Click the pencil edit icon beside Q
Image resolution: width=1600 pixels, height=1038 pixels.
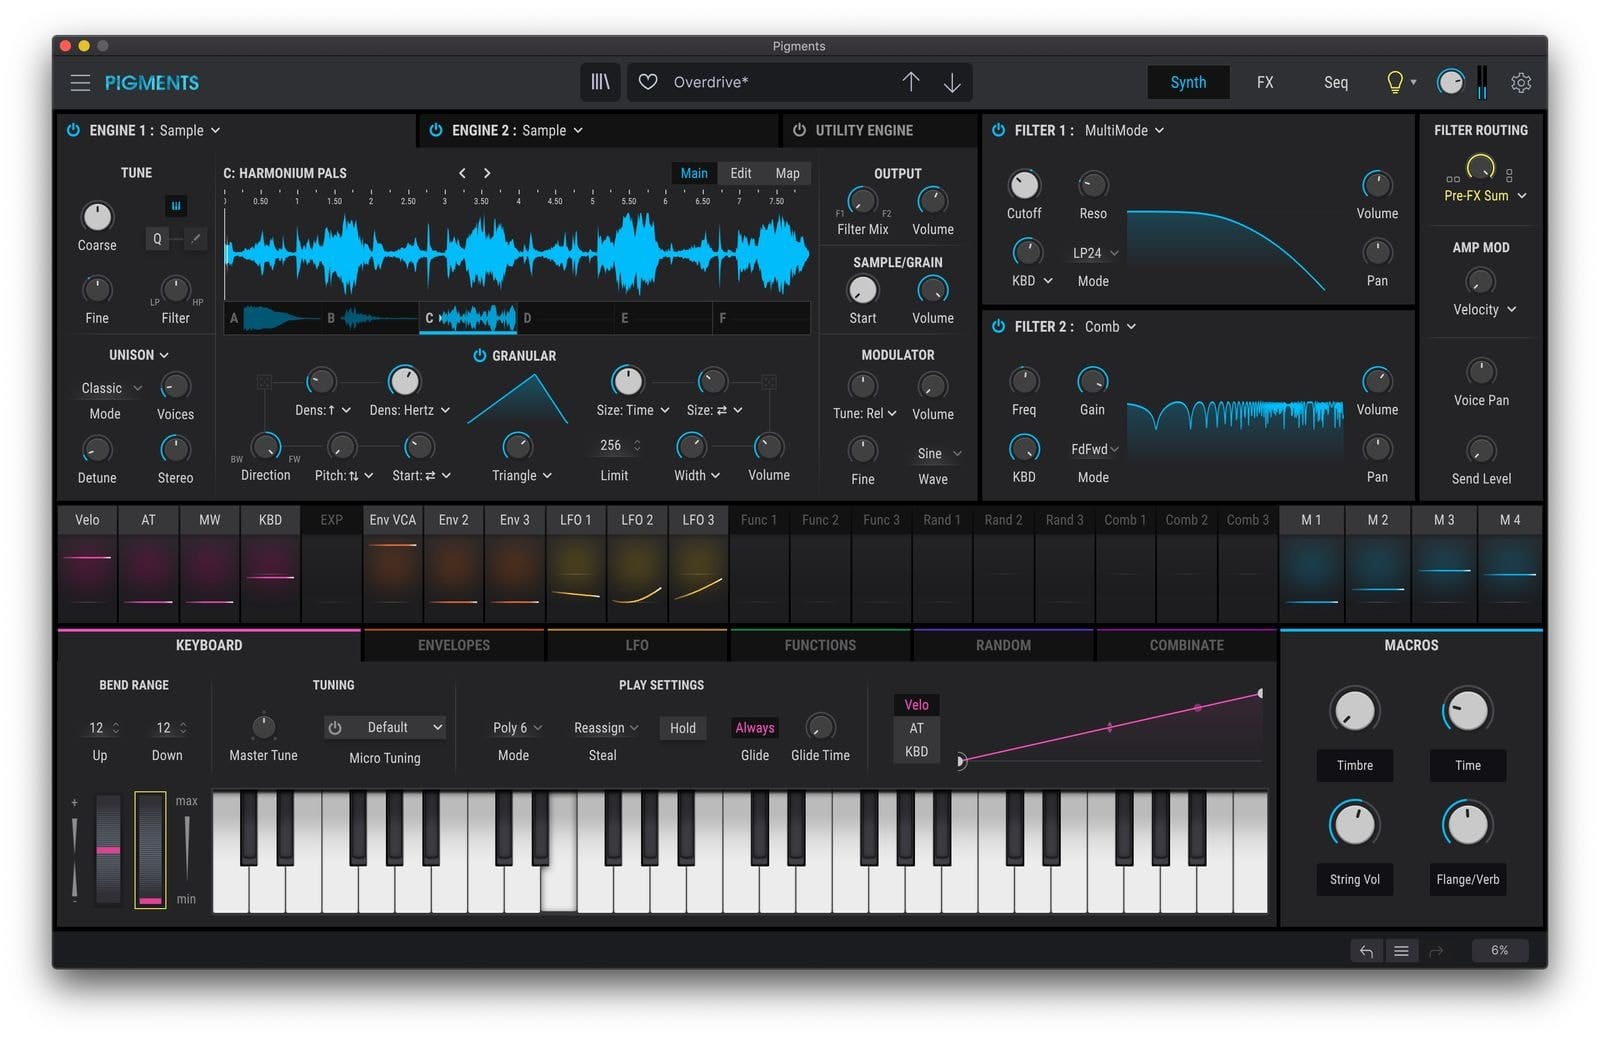point(196,239)
